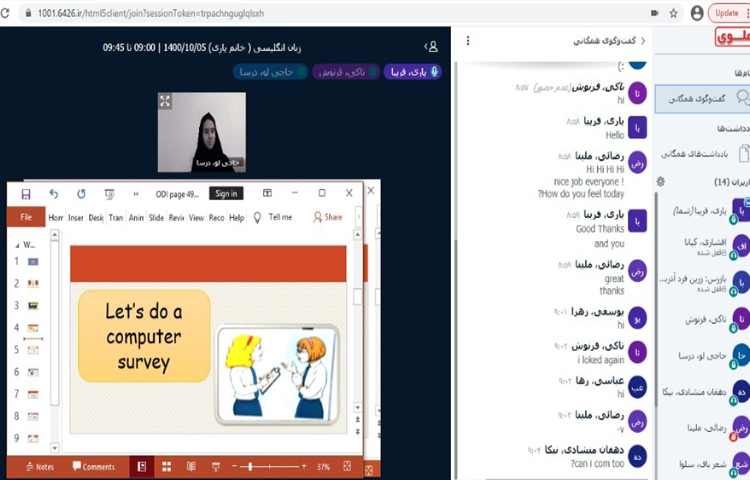The height and width of the screenshot is (480, 750).
Task: Click chat message 'i loked again'
Action: coord(601,360)
